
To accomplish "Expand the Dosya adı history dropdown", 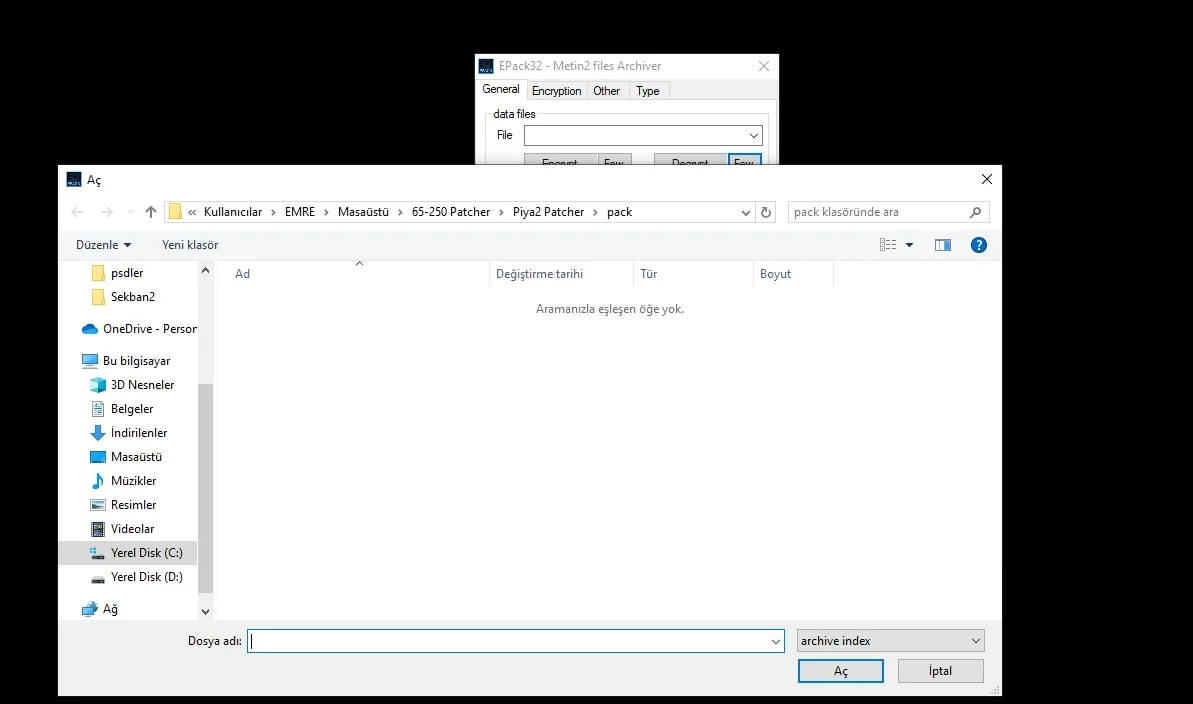I will [x=776, y=642].
